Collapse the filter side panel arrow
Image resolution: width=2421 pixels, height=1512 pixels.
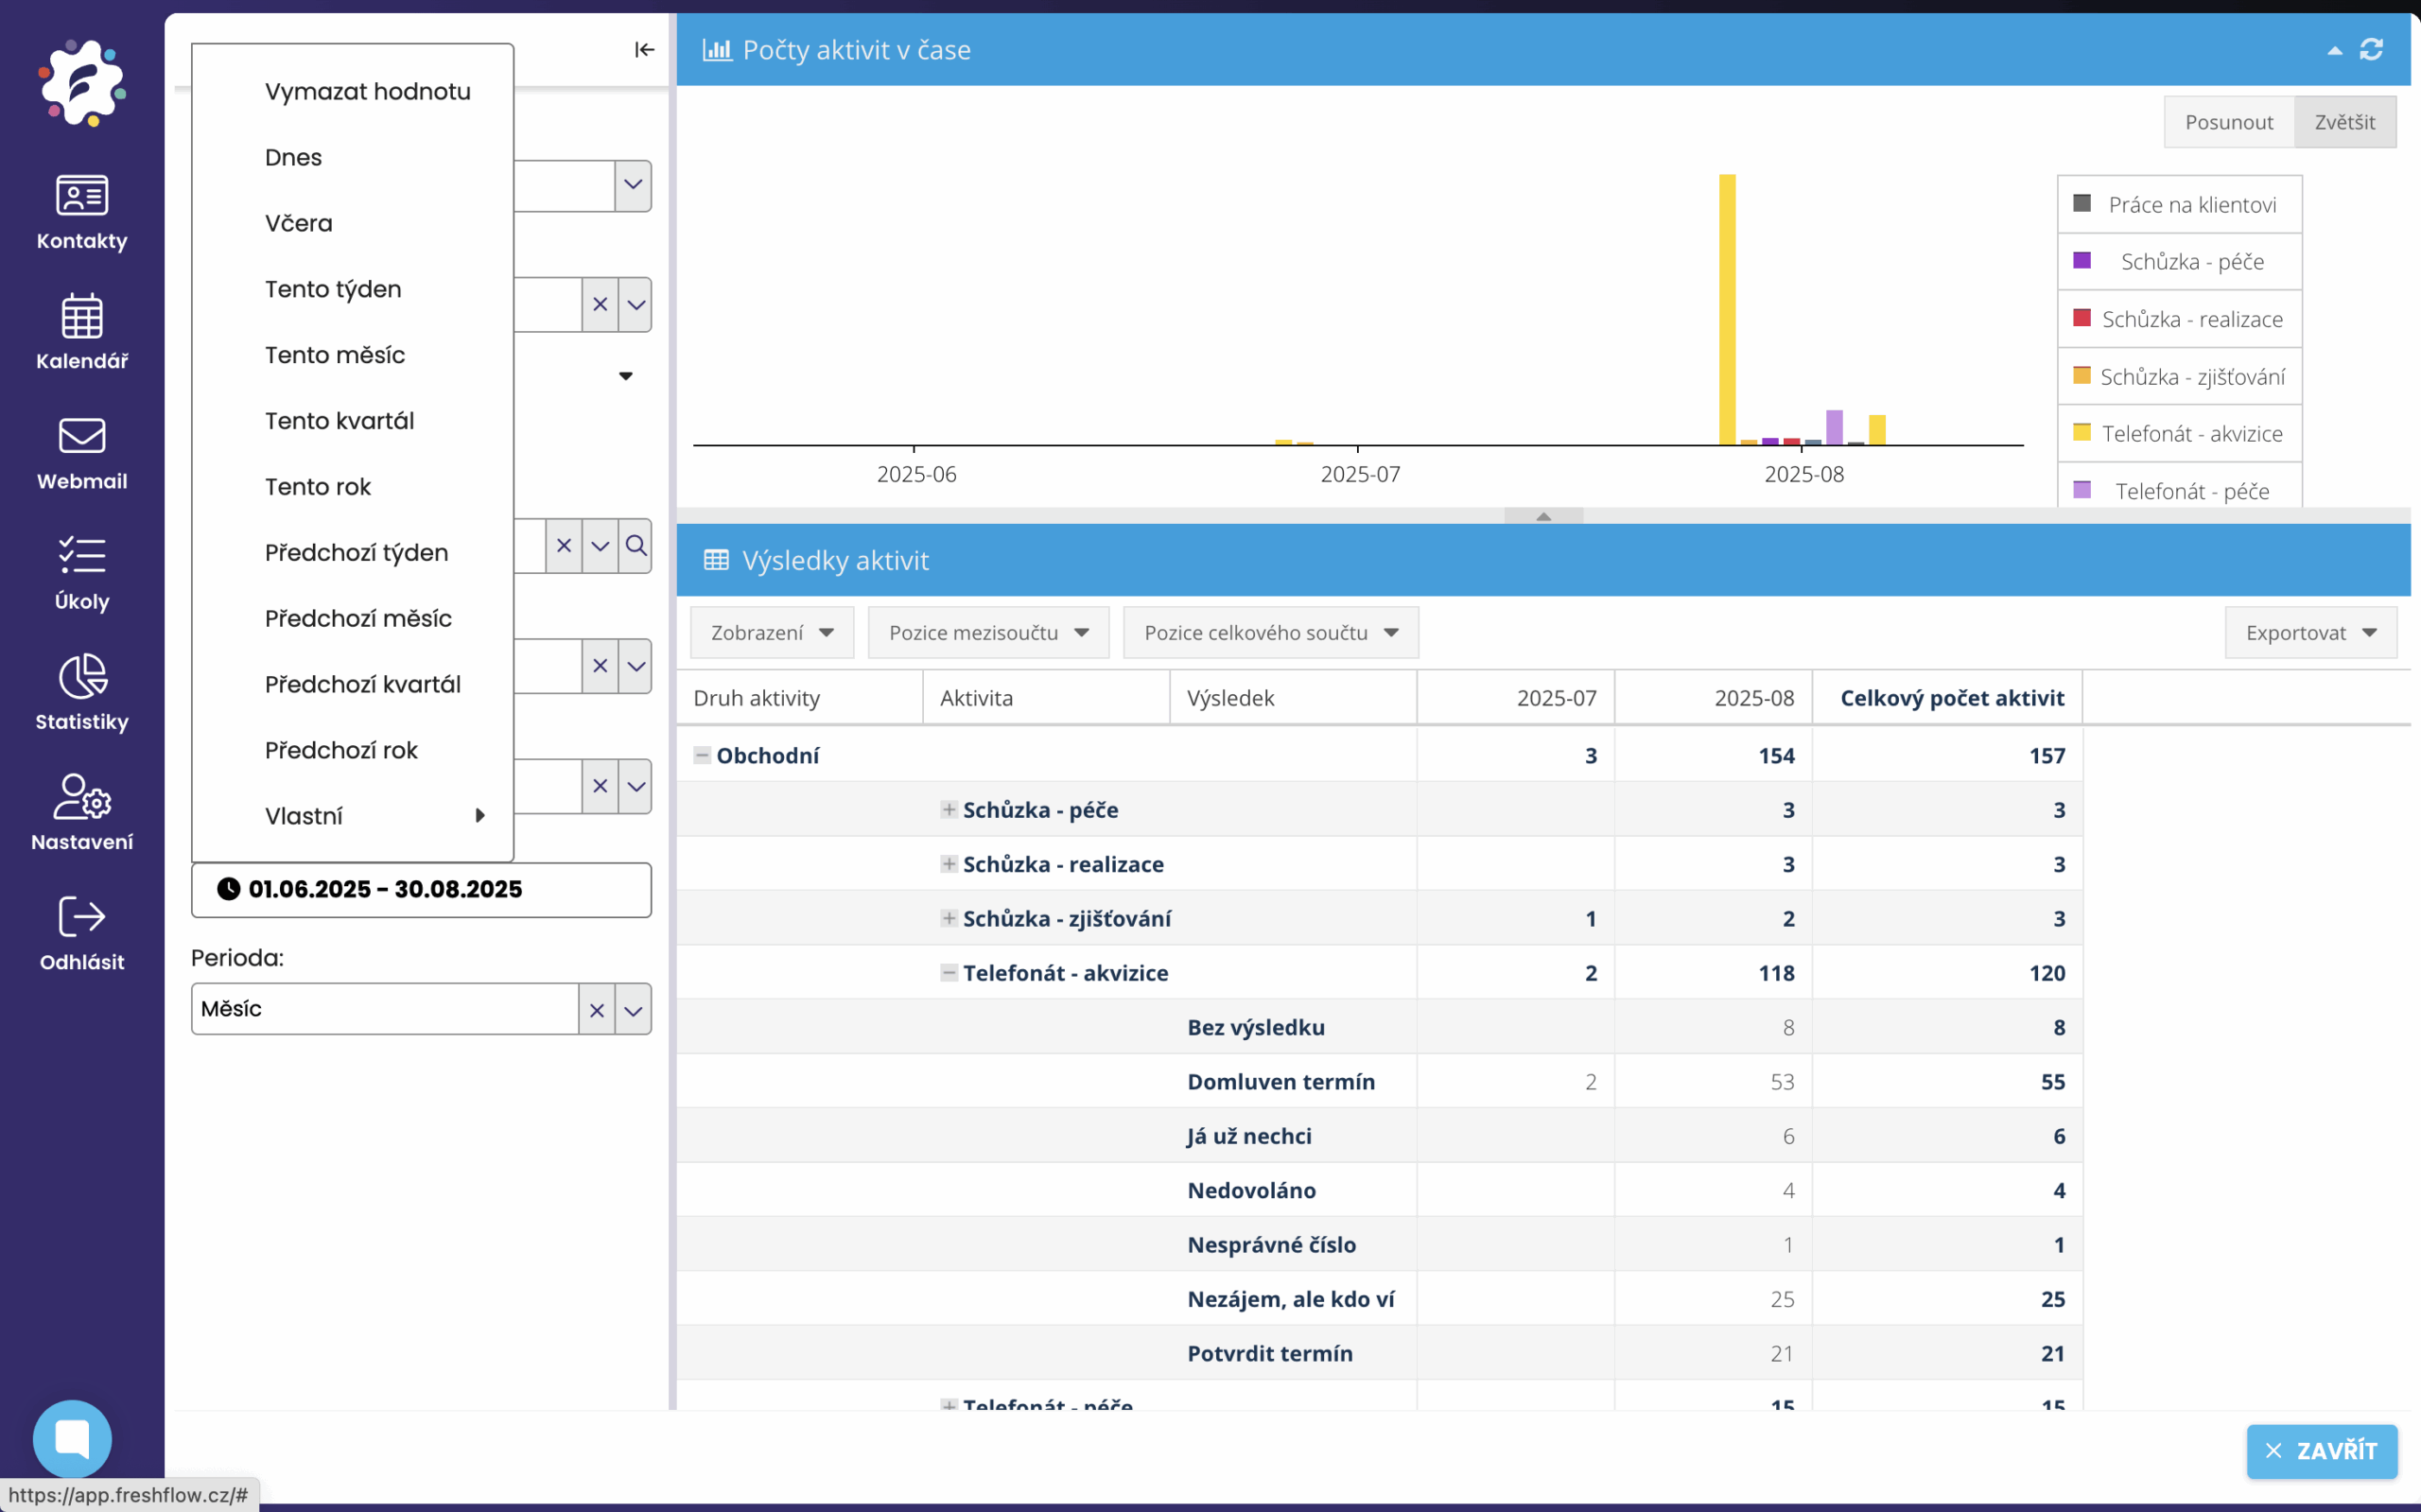(x=644, y=49)
